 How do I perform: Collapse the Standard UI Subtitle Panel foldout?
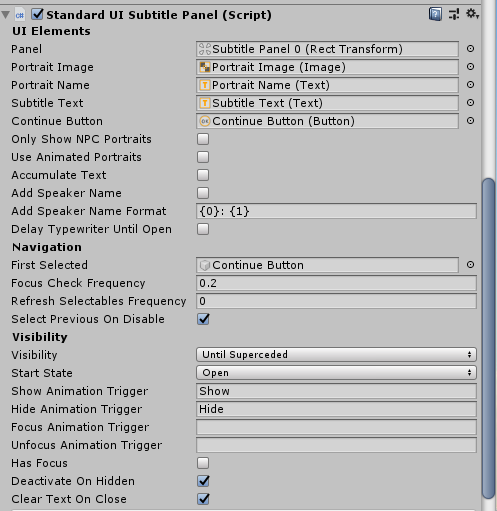6,15
